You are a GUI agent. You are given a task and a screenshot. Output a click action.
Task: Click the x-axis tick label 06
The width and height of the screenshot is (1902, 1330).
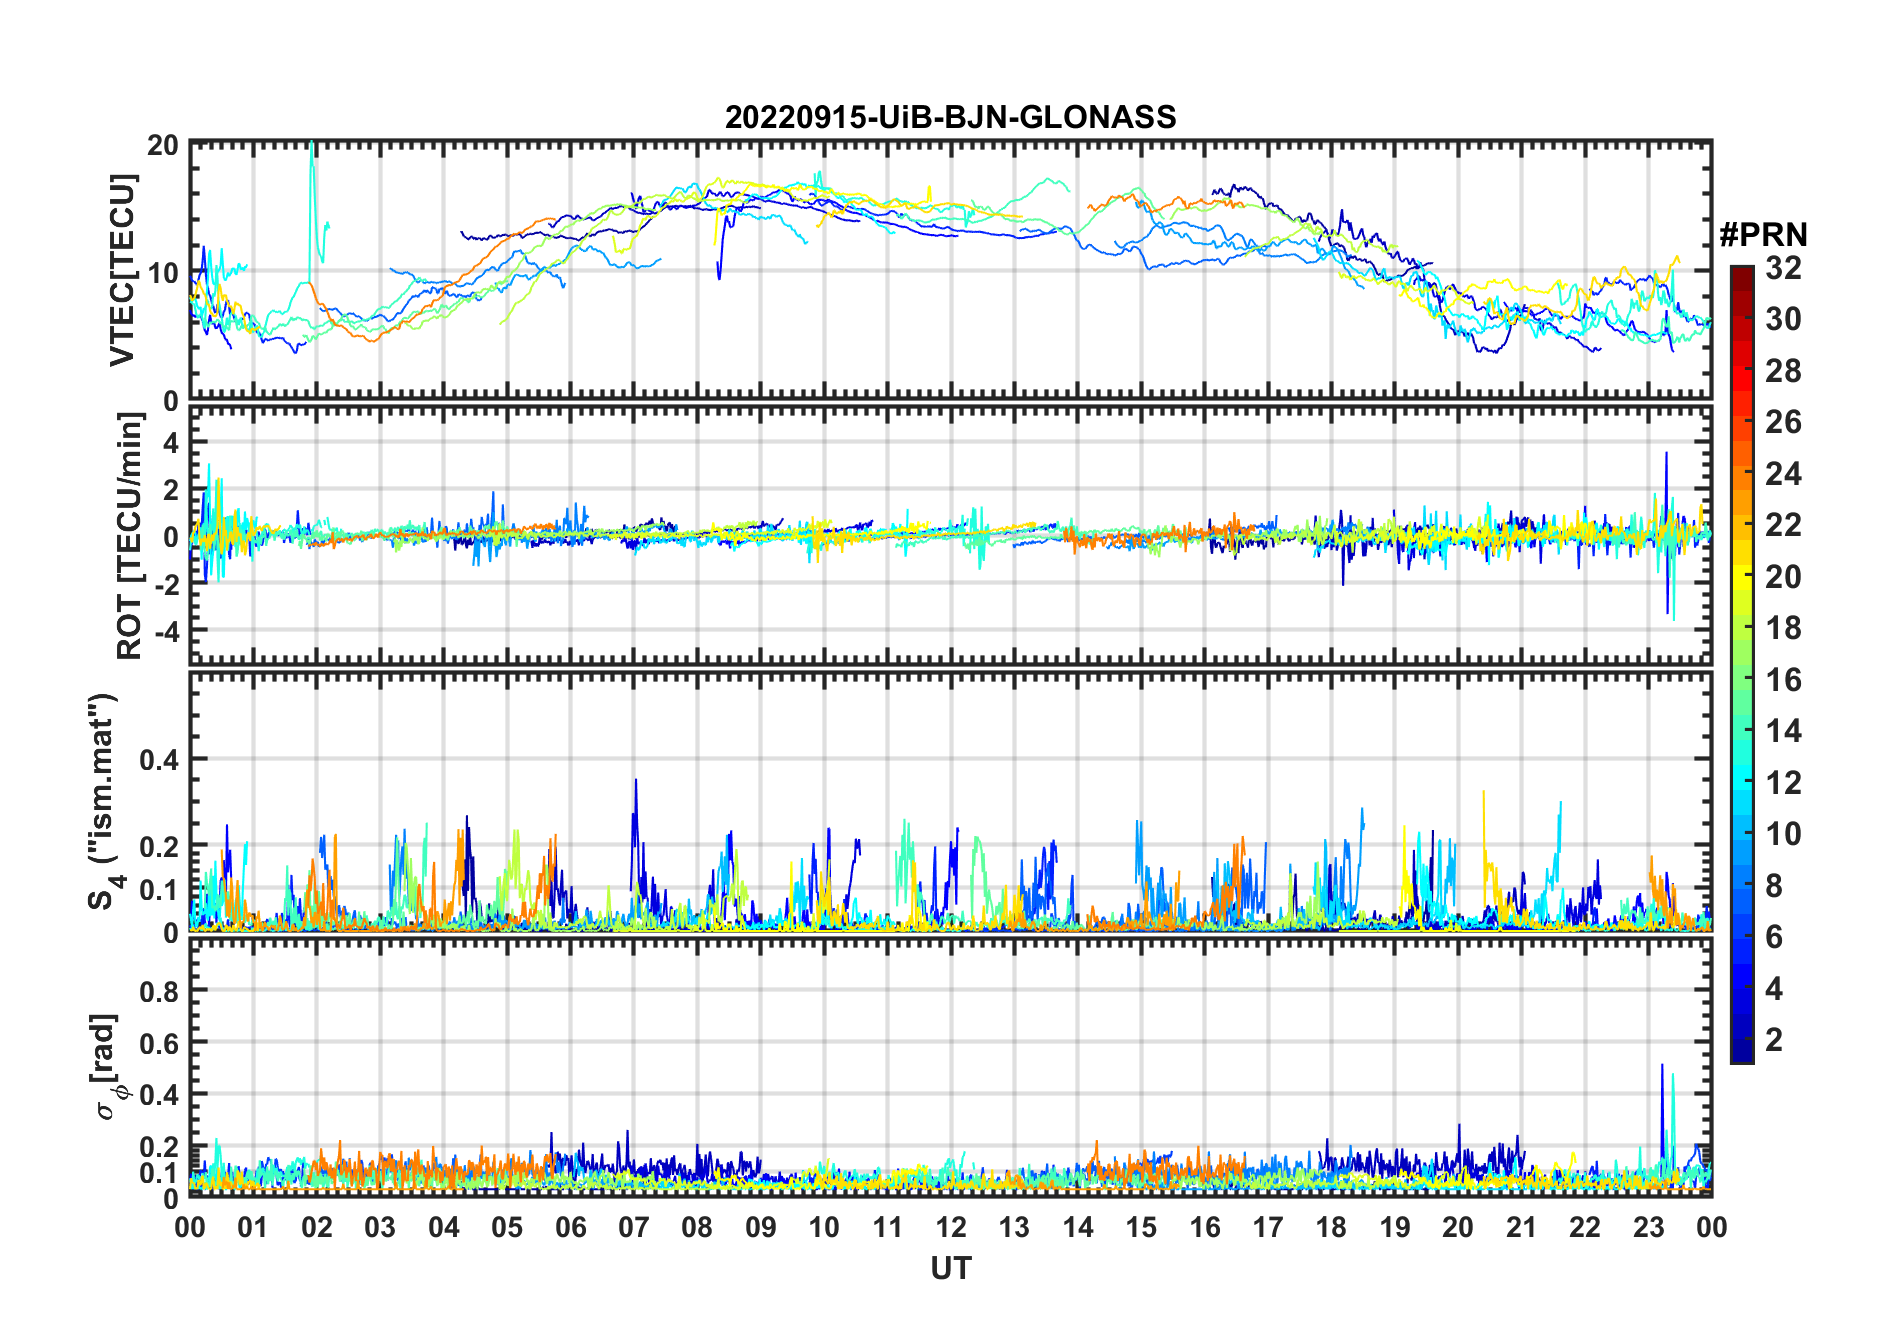(570, 1228)
